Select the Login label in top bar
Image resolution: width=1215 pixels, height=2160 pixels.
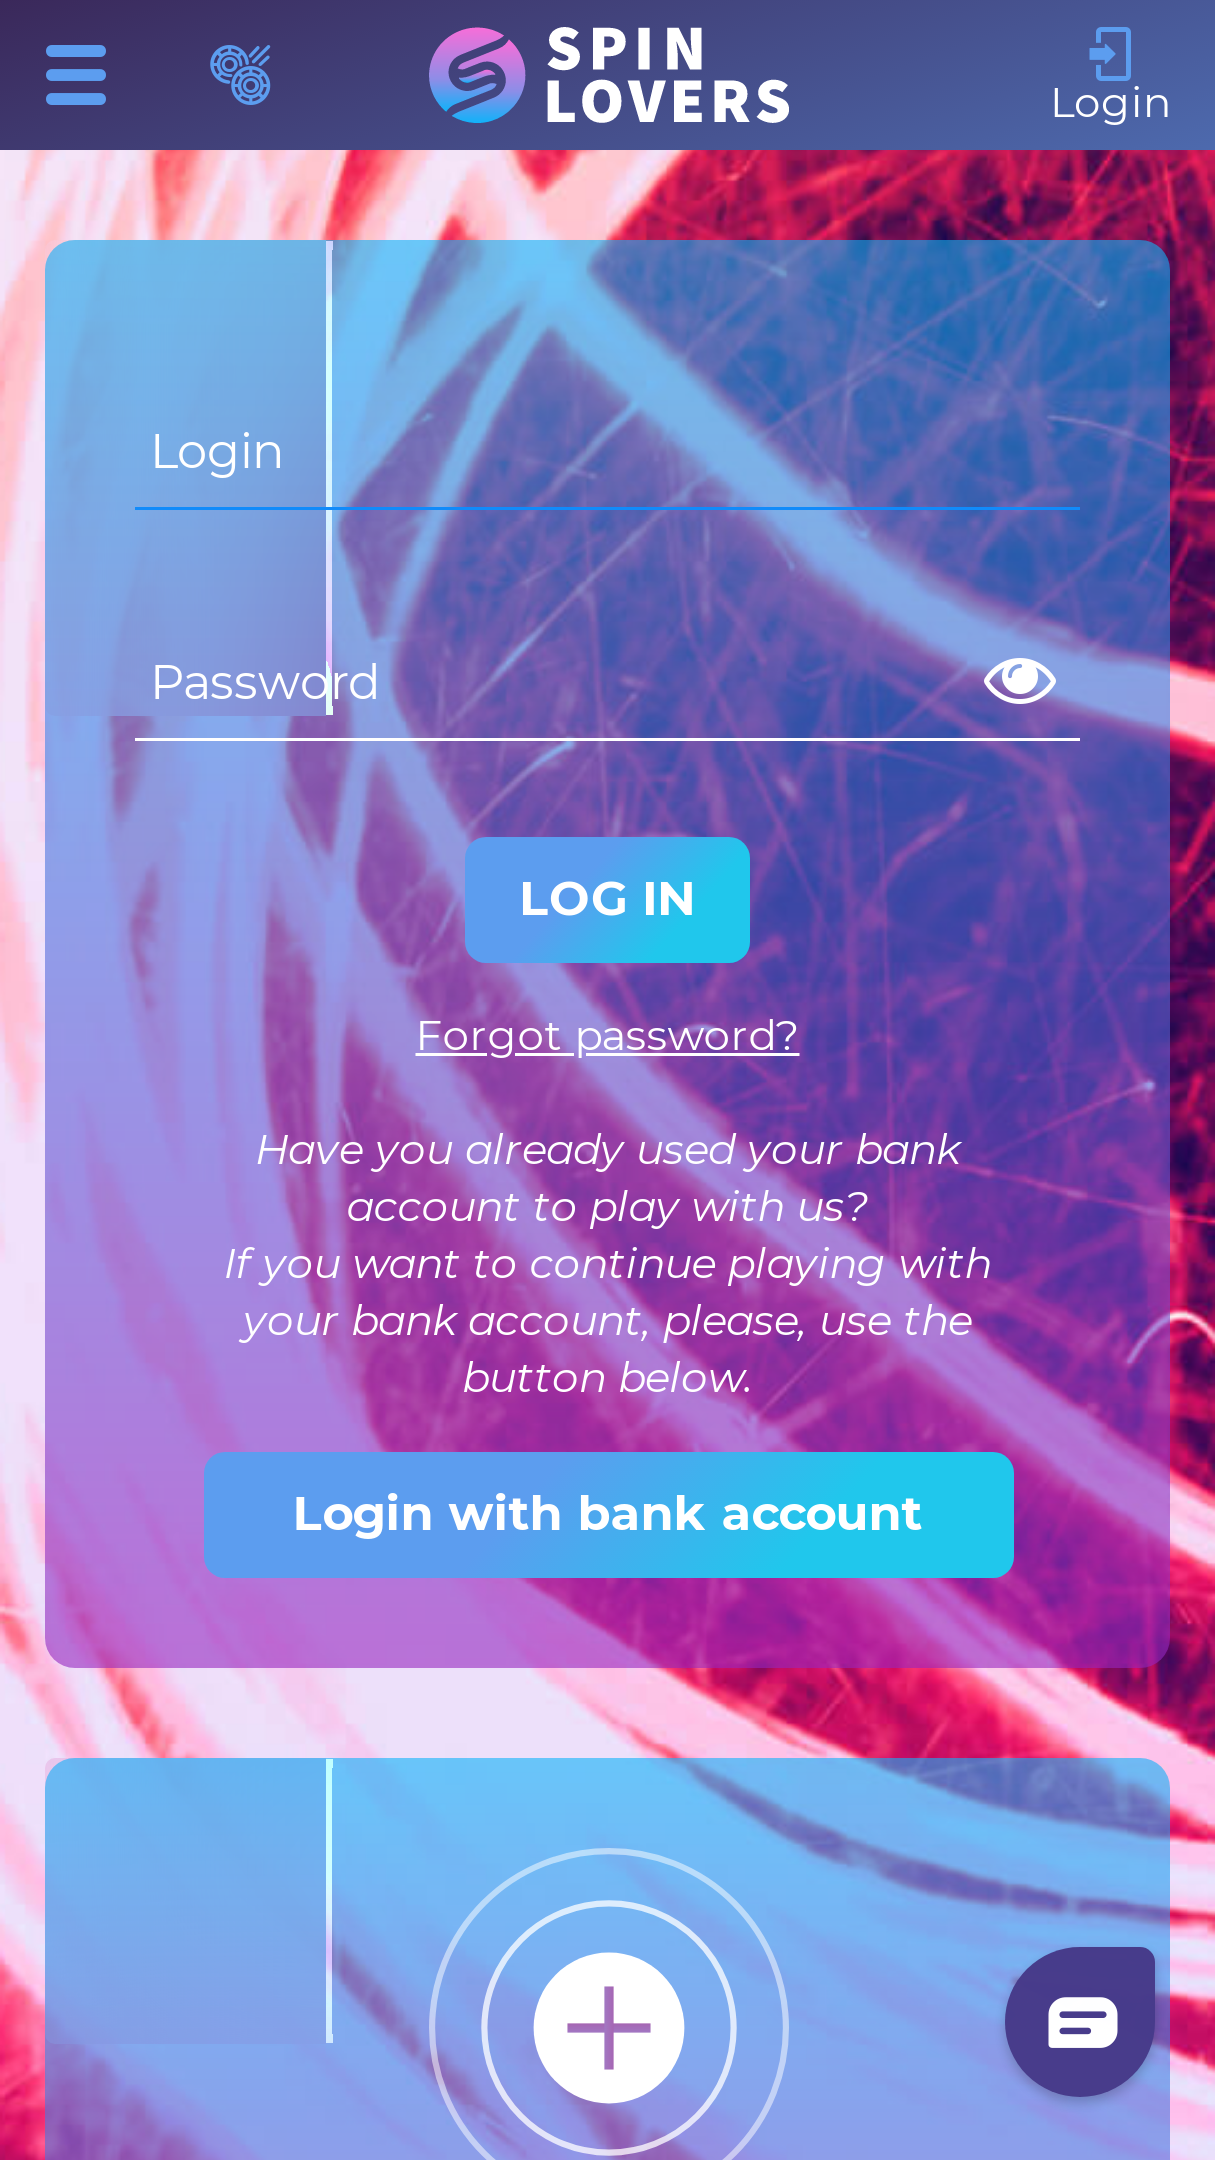(x=1110, y=104)
